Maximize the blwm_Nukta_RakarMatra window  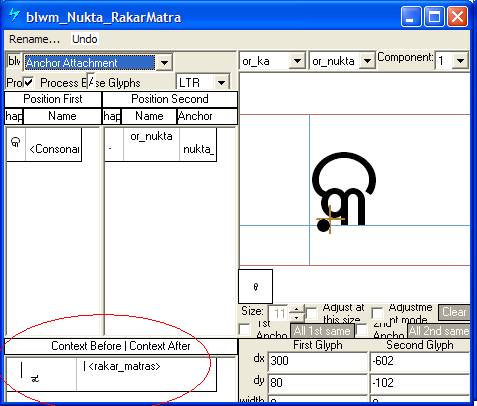tap(434, 16)
